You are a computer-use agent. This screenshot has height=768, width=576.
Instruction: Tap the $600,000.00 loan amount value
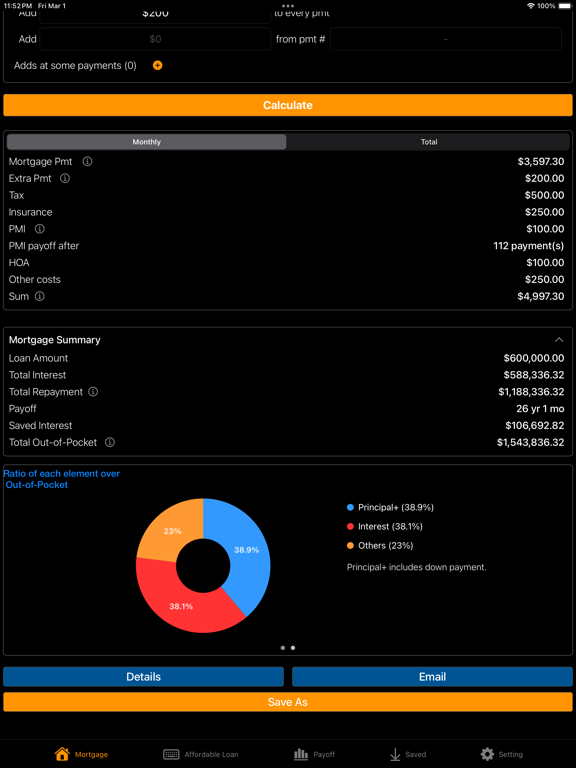pyautogui.click(x=534, y=358)
